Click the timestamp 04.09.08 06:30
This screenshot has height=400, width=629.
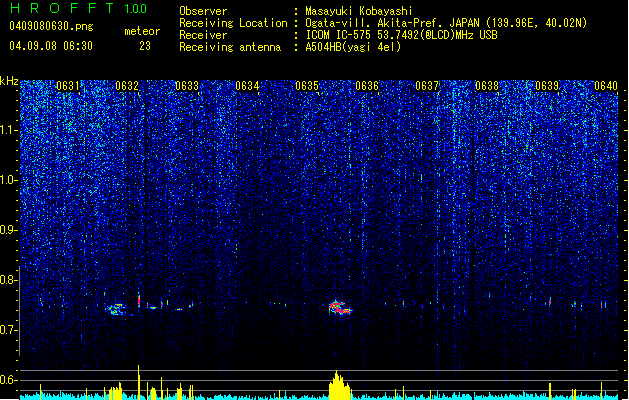[51, 46]
